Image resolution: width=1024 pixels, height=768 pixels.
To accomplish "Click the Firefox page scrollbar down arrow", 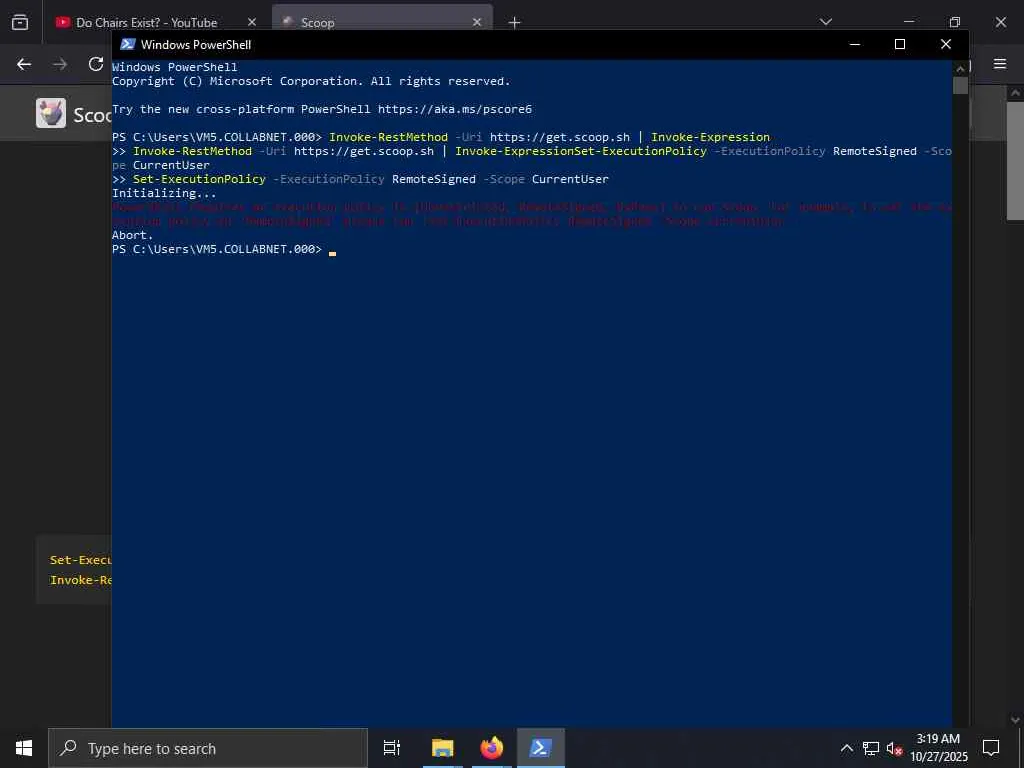I will (x=1016, y=720).
